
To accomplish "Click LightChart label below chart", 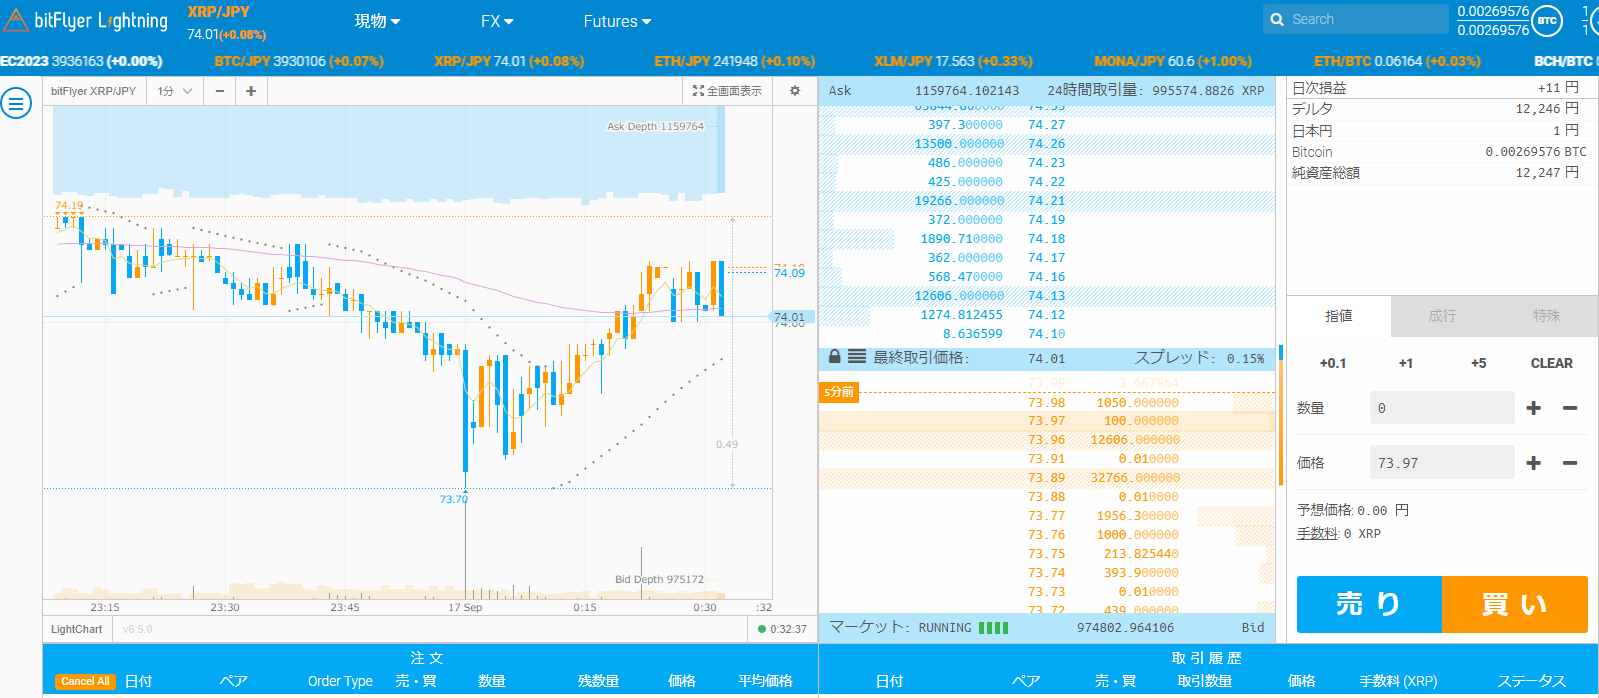I will (76, 629).
